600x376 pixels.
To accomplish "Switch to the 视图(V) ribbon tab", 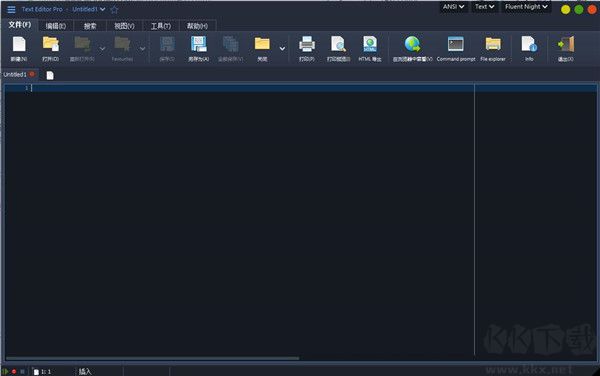I will pyautogui.click(x=124, y=26).
